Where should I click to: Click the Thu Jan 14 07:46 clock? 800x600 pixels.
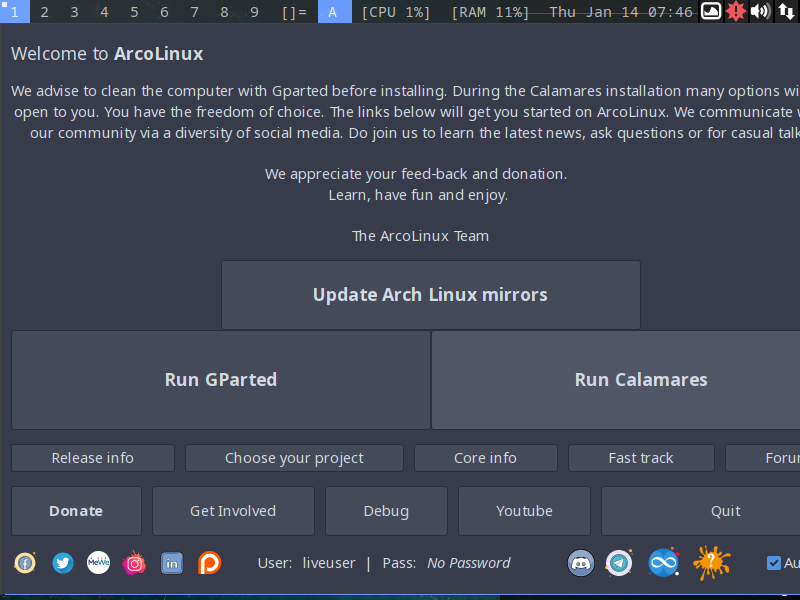pyautogui.click(x=621, y=12)
